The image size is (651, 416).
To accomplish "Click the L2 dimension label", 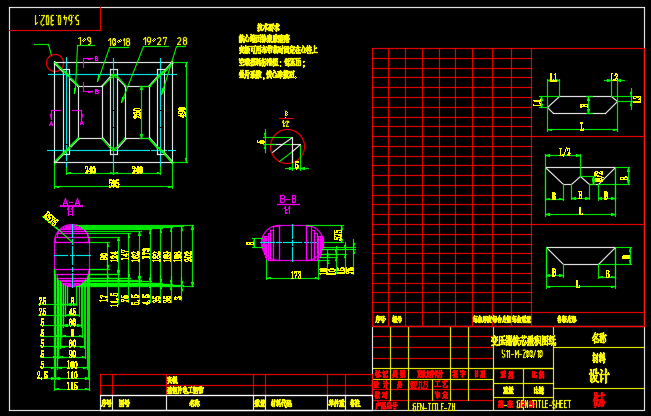I will click(614, 77).
